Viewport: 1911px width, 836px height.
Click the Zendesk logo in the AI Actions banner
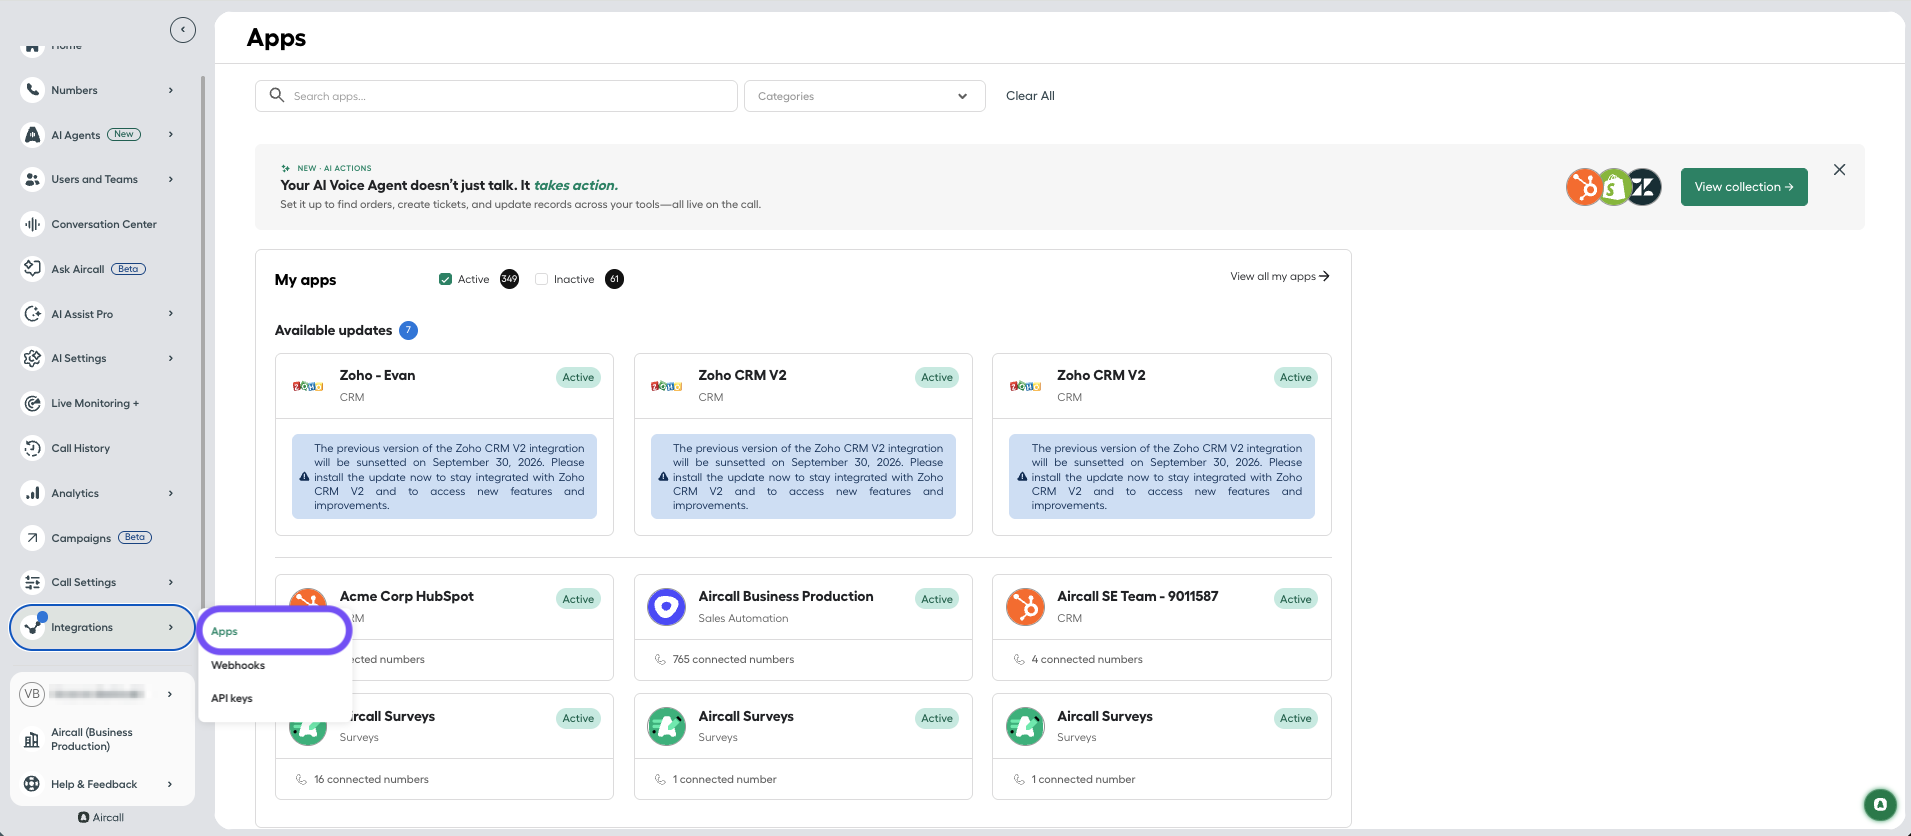pyautogui.click(x=1643, y=187)
